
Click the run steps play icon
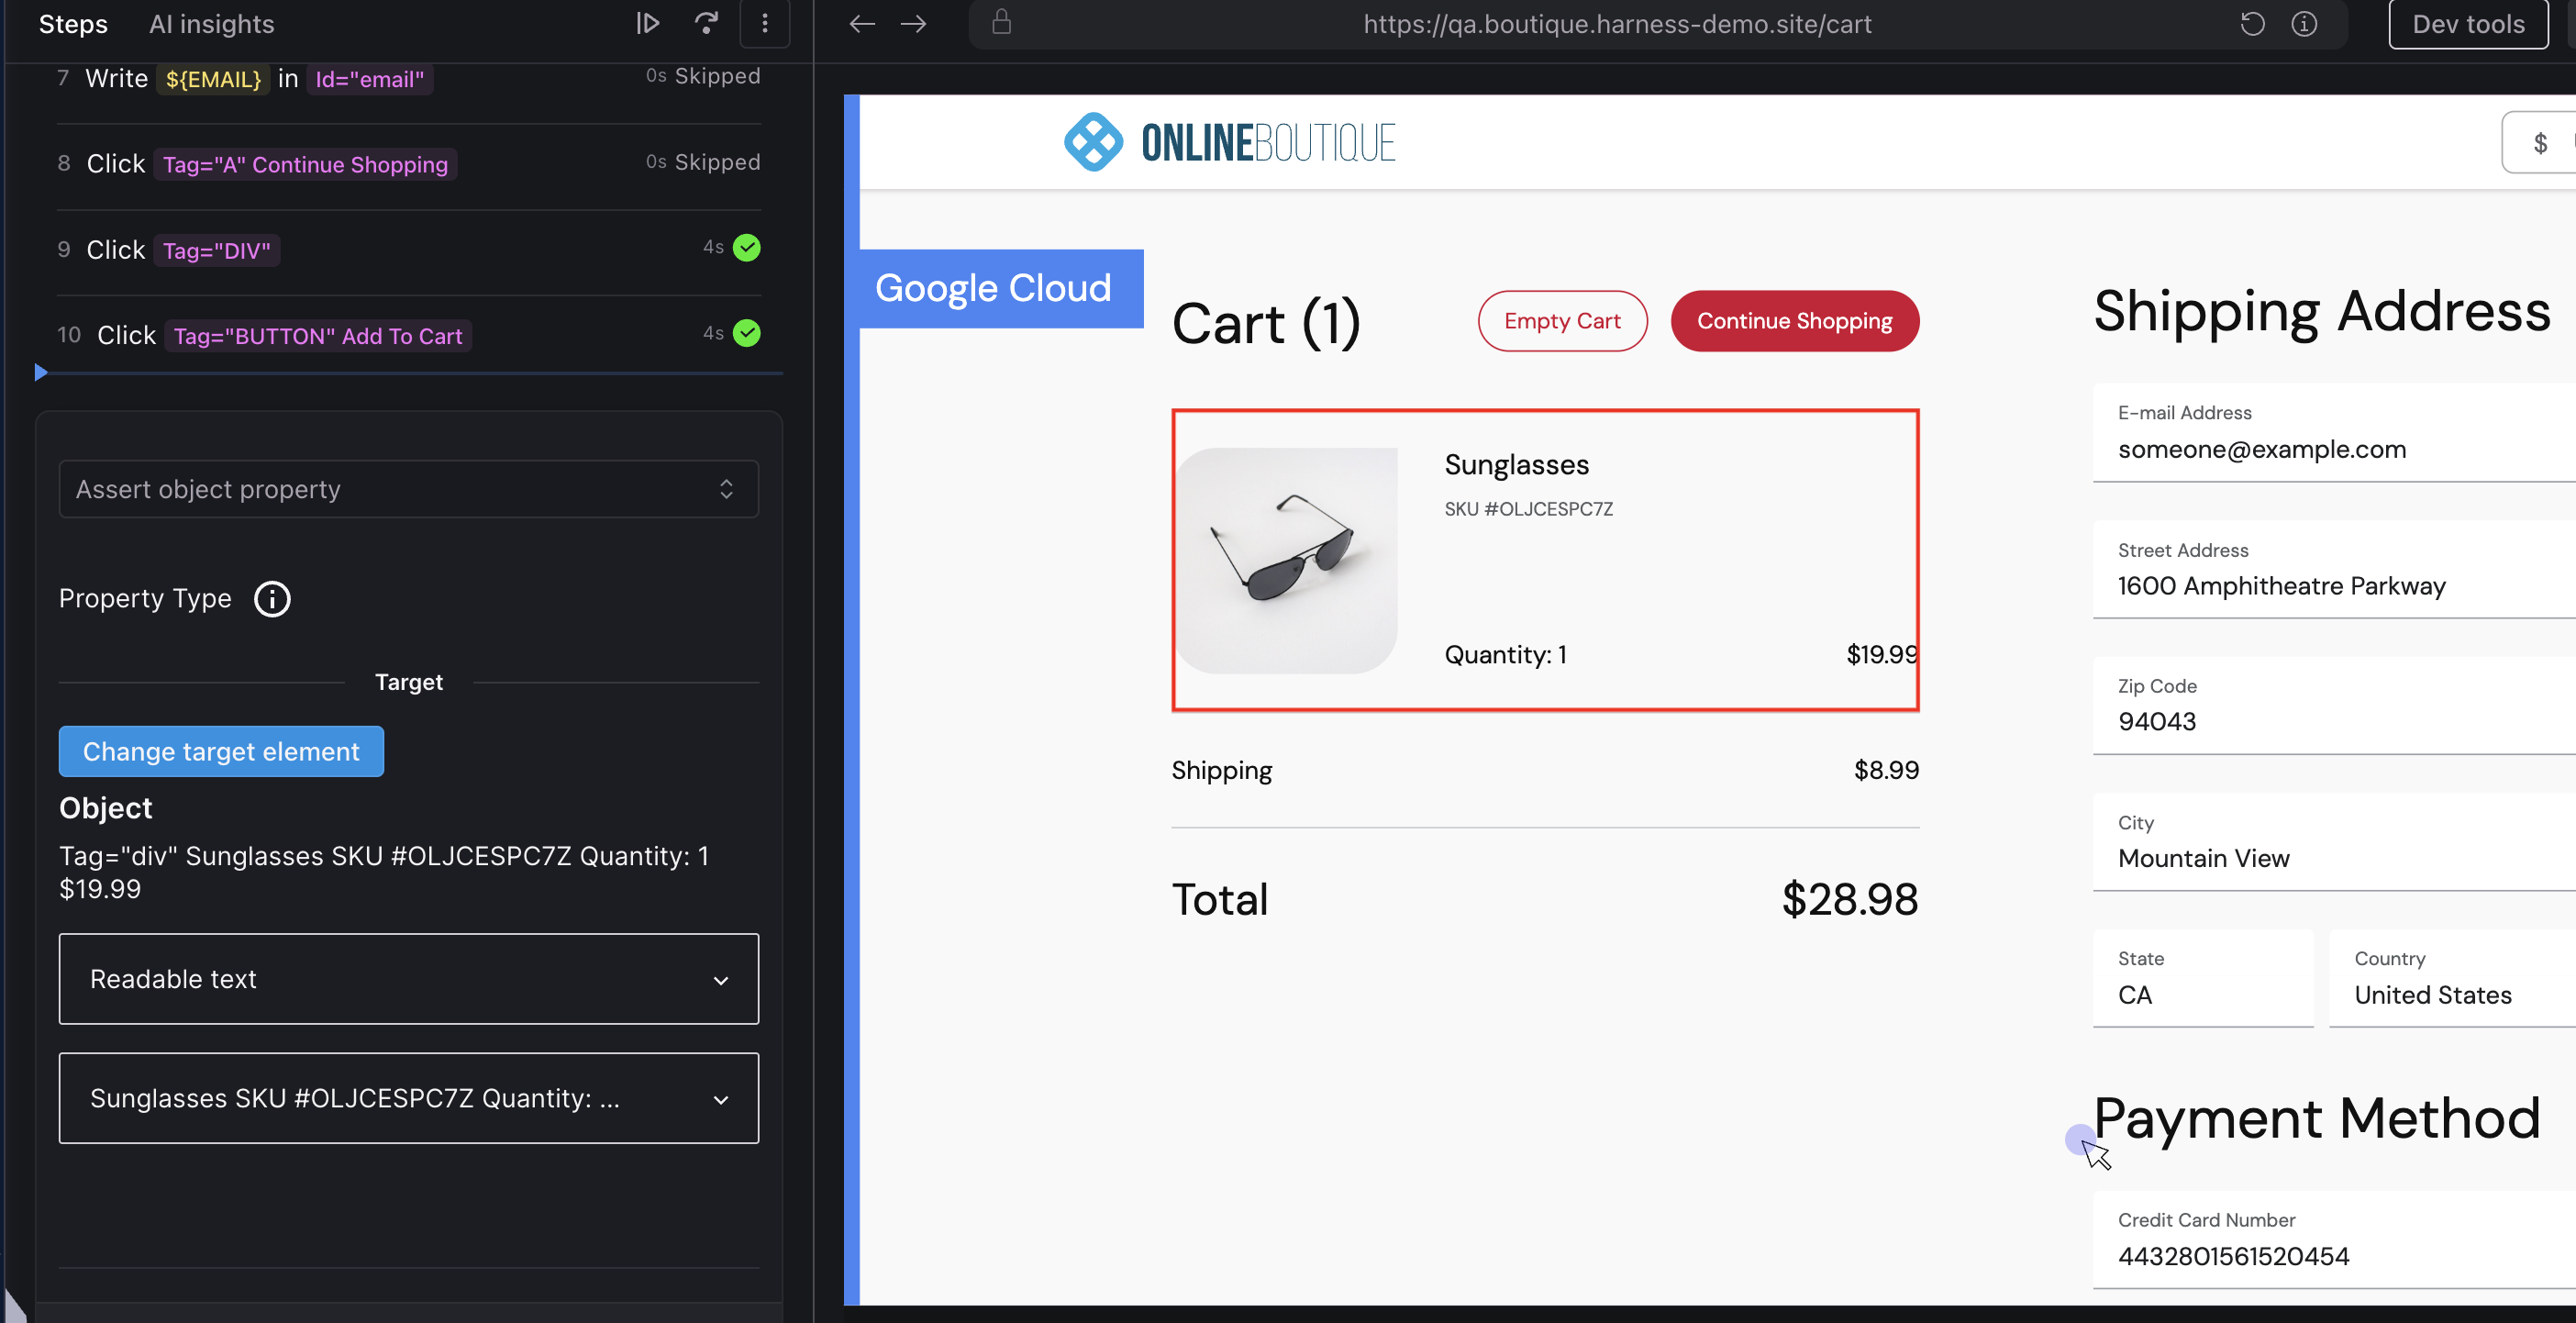pos(648,23)
